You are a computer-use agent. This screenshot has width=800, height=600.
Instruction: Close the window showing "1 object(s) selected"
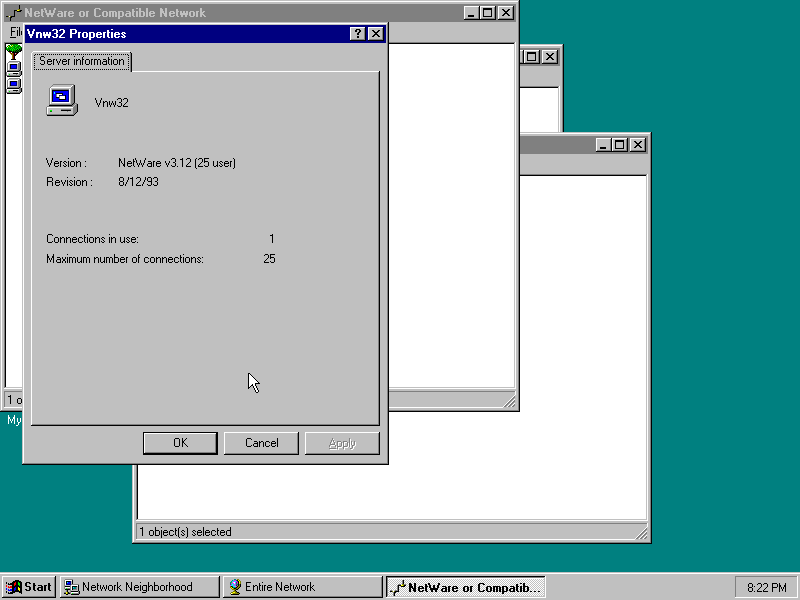pos(638,145)
